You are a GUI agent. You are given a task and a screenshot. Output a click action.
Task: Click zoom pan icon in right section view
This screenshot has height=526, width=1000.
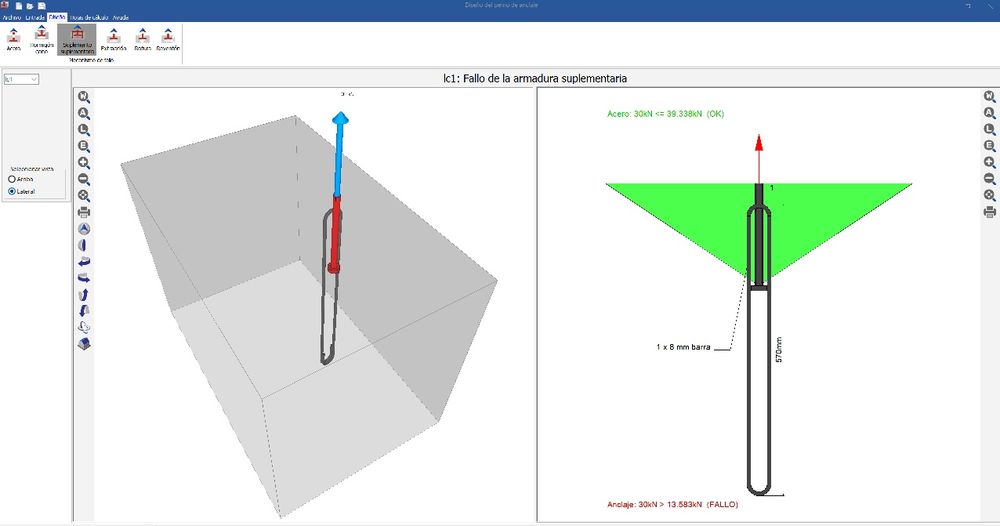[989, 196]
